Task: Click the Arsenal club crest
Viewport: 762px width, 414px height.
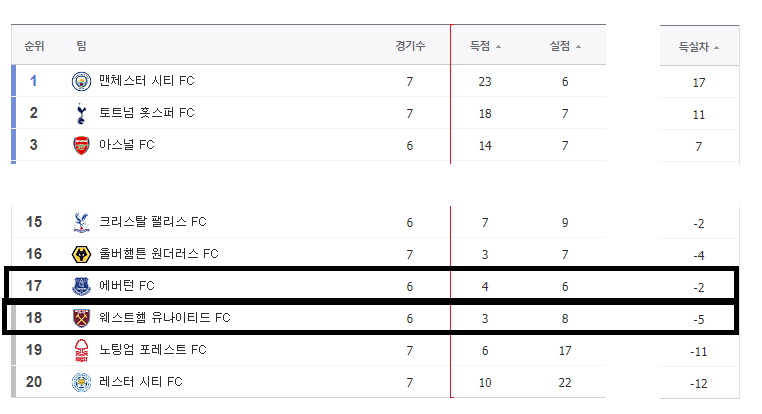Action: pyautogui.click(x=81, y=145)
